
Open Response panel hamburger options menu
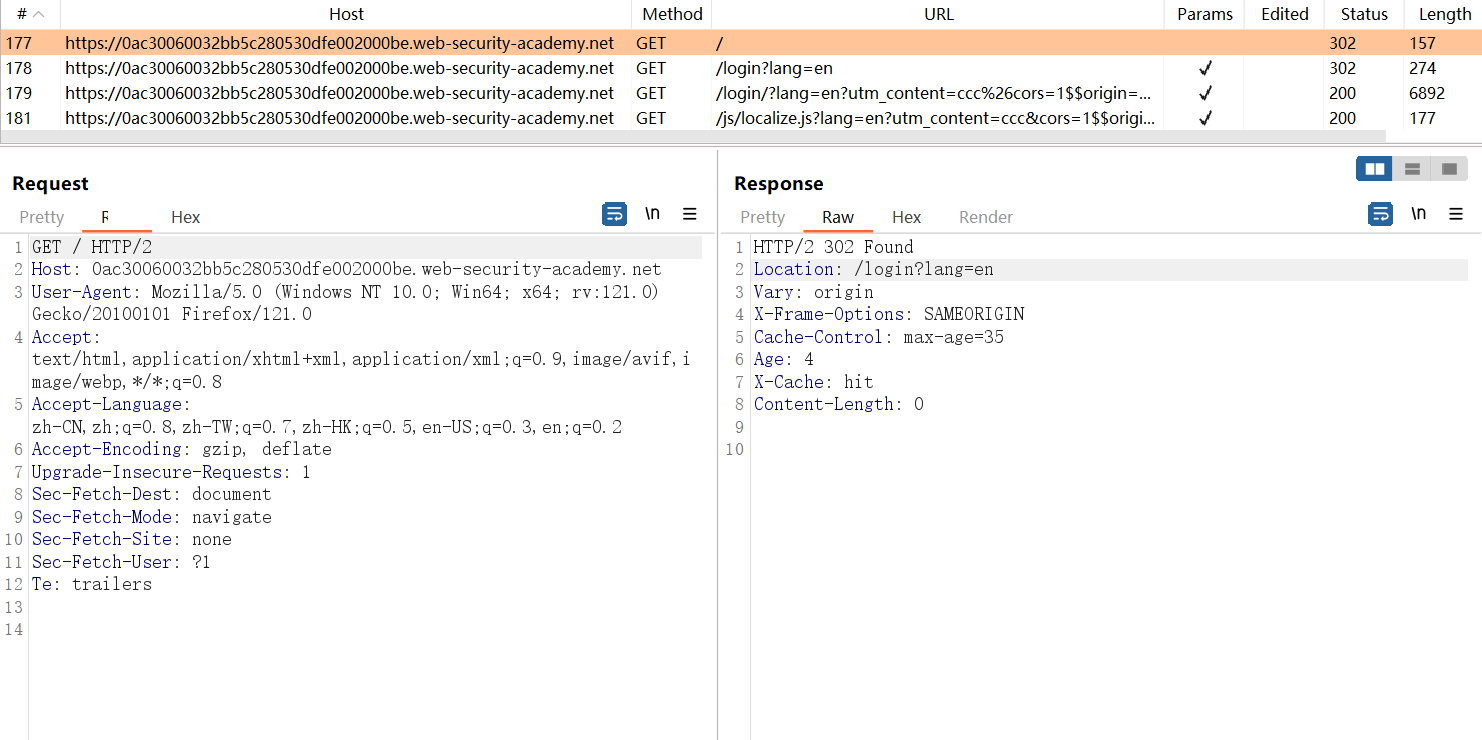[x=1455, y=214]
